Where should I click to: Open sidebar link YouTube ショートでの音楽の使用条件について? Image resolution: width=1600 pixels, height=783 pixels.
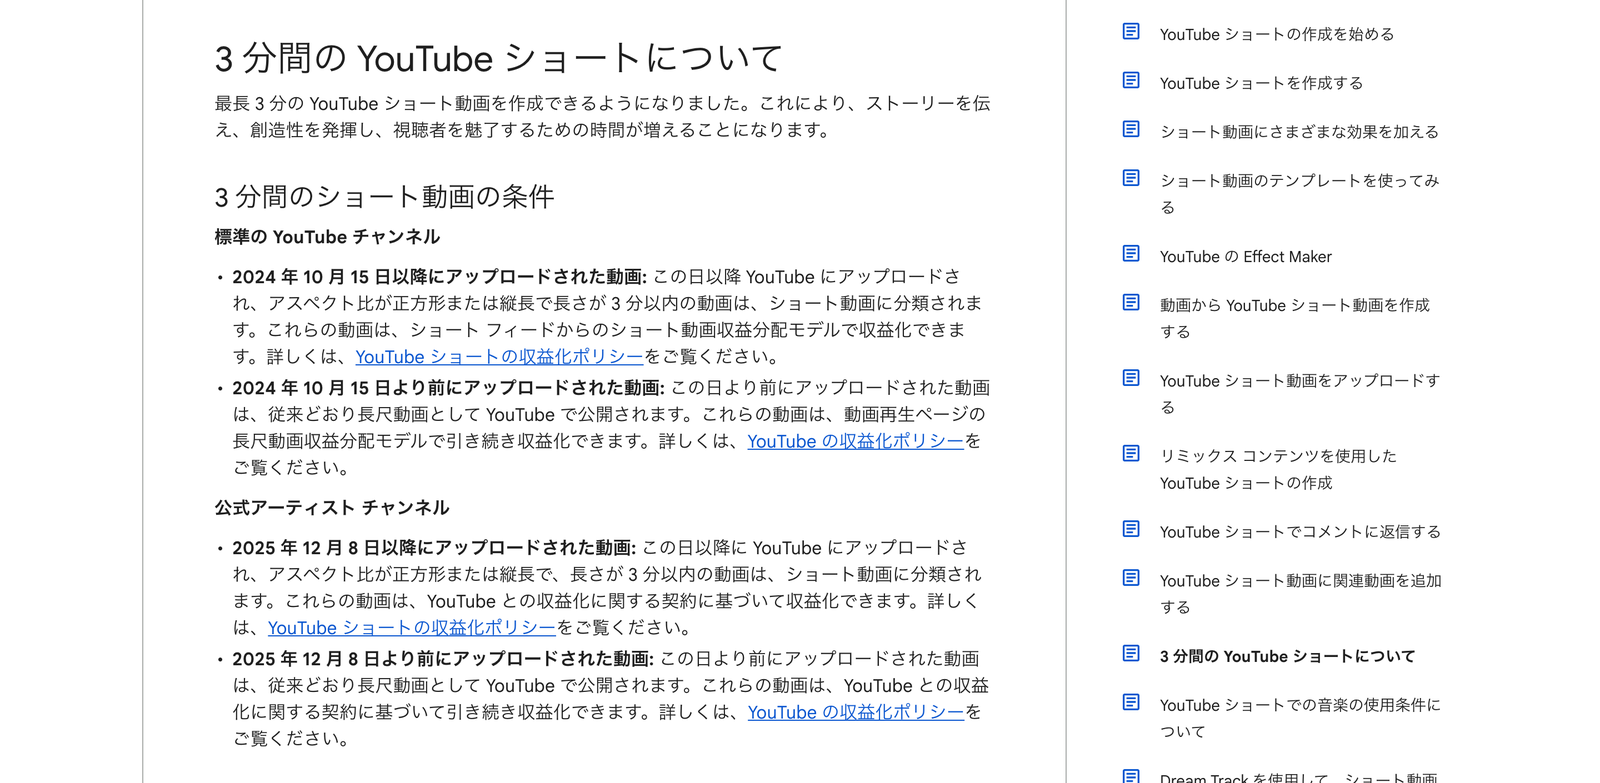click(x=1300, y=718)
